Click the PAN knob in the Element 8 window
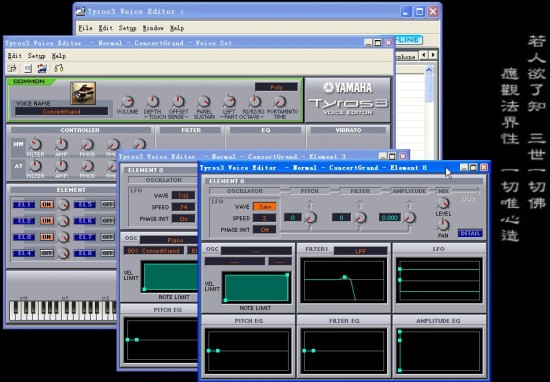 tap(443, 225)
